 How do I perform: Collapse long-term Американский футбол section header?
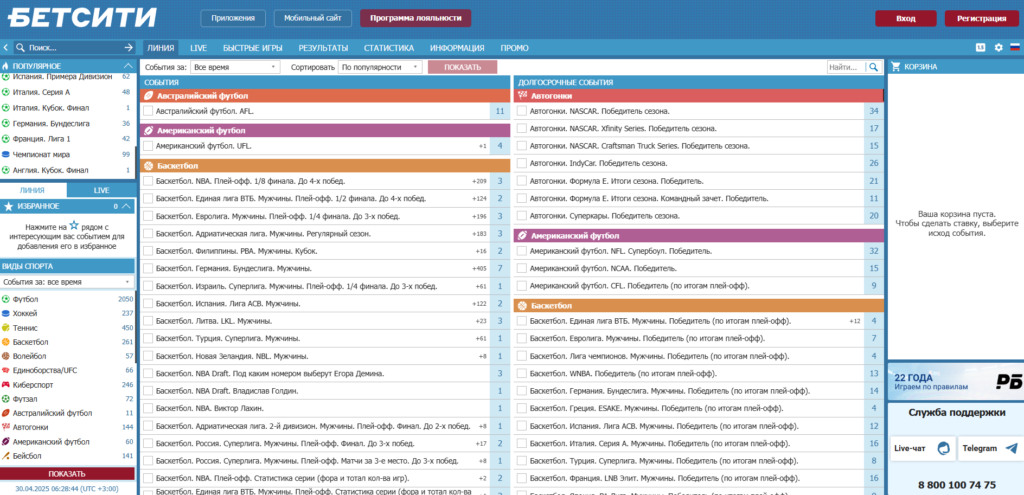(x=698, y=236)
